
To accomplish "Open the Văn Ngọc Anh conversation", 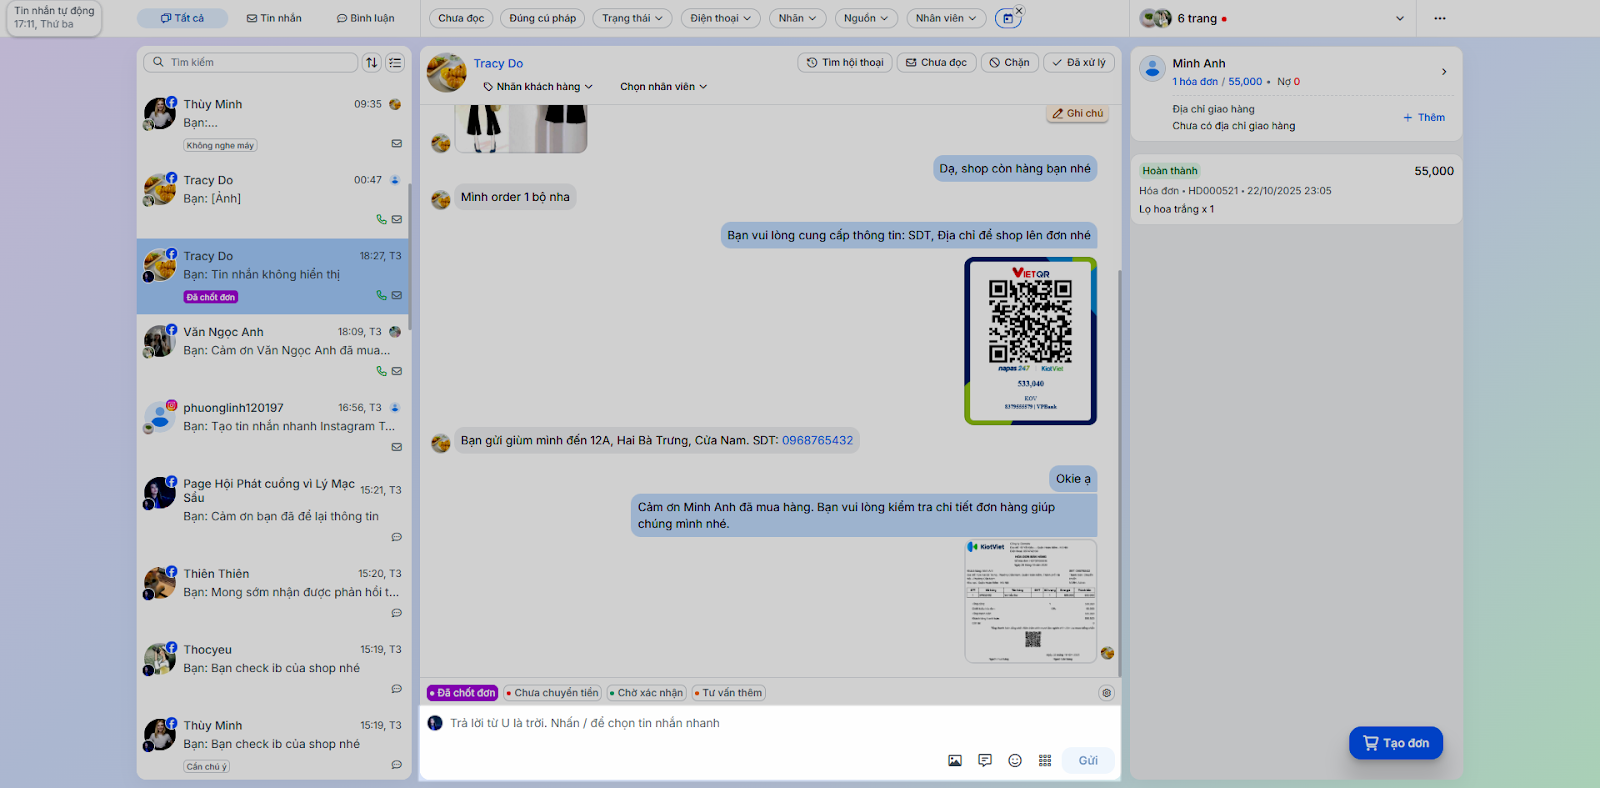I will pos(273,352).
